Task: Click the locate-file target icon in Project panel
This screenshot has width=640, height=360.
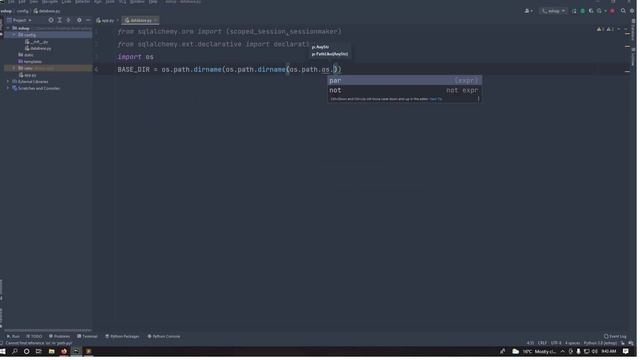Action: (51, 20)
